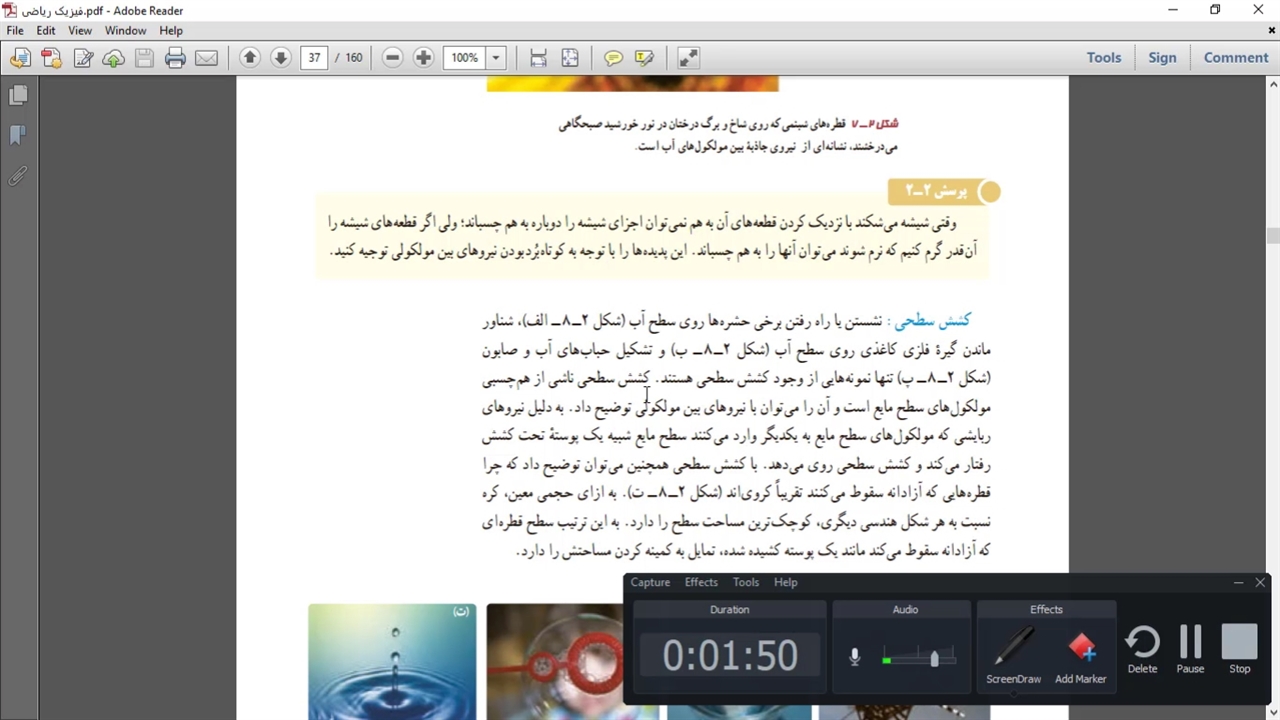Select the highlight text tool

[x=644, y=58]
